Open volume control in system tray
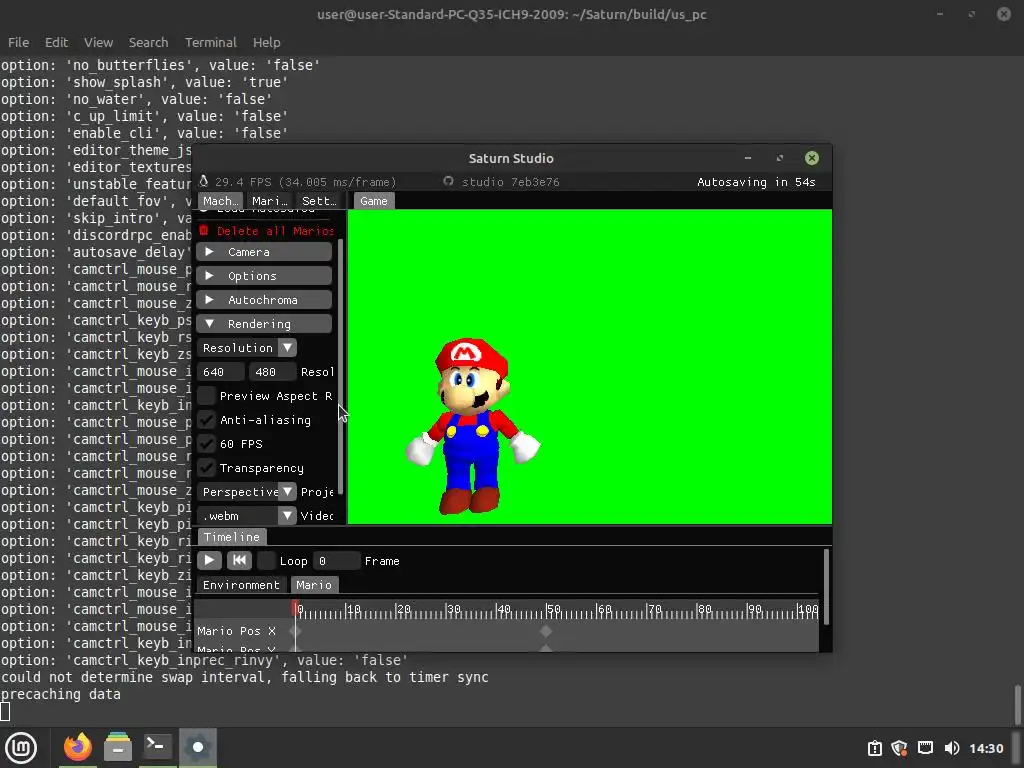The height and width of the screenshot is (768, 1024). [952, 748]
